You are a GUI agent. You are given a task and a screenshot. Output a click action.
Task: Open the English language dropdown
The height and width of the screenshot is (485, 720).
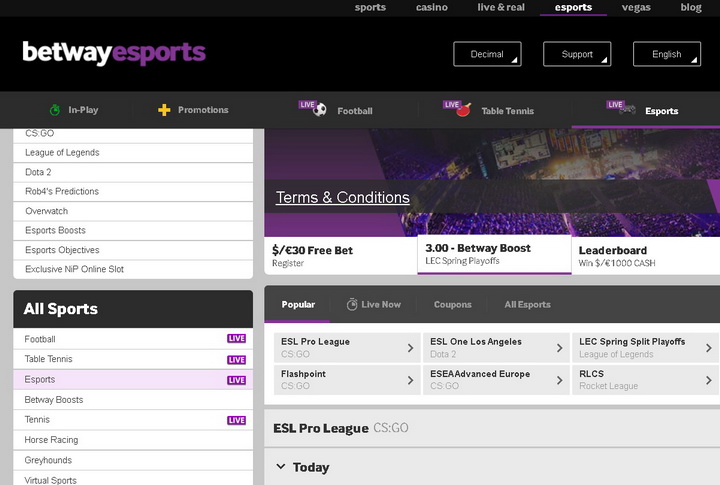pos(667,54)
